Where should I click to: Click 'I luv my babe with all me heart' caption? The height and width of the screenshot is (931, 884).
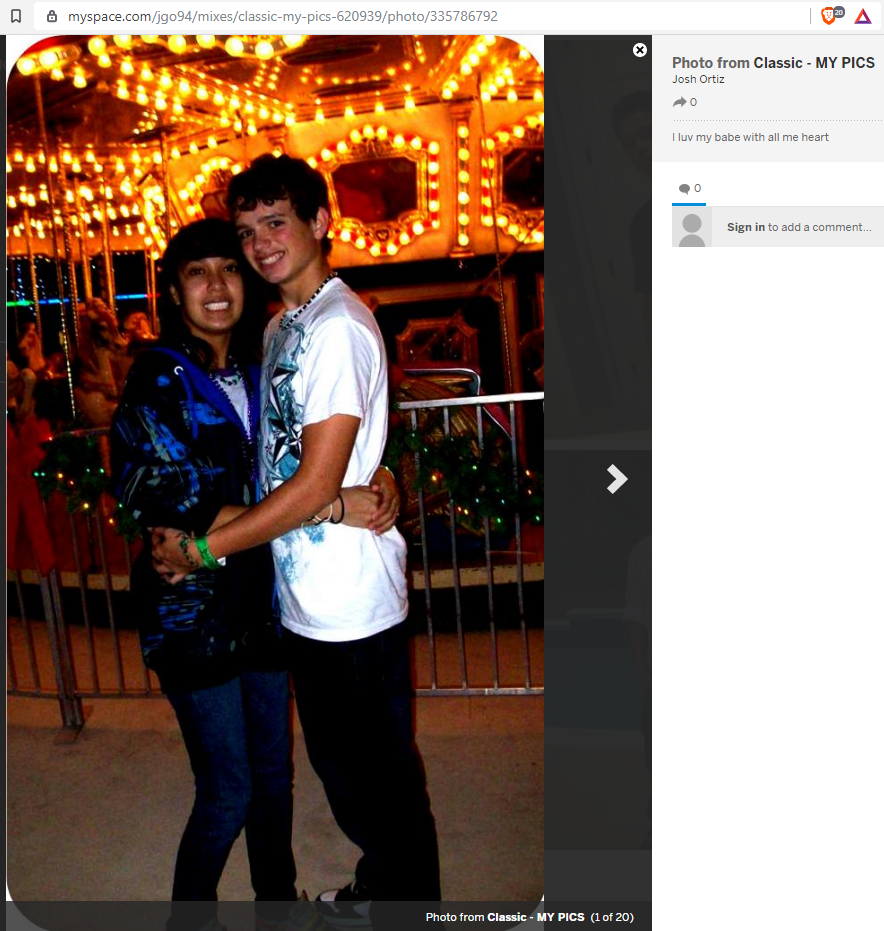750,137
